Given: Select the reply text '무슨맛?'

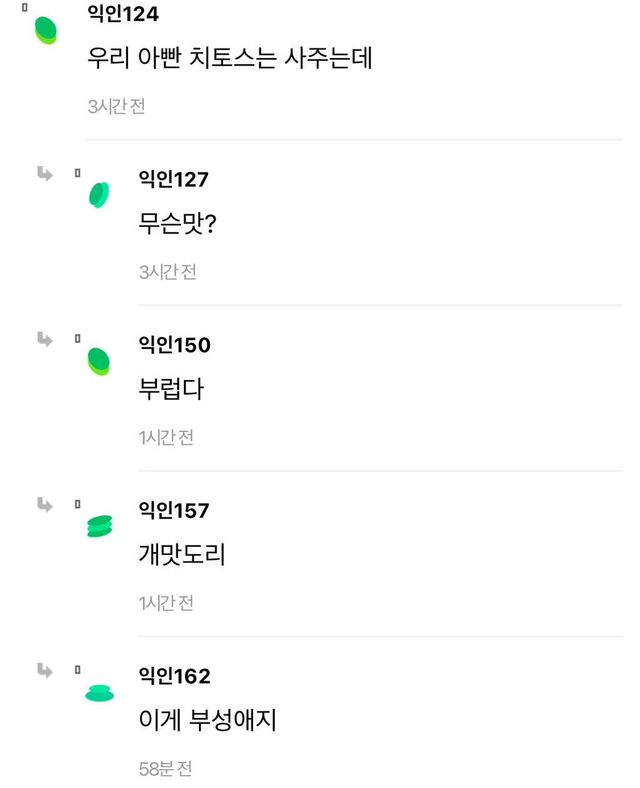Looking at the screenshot, I should [x=178, y=223].
